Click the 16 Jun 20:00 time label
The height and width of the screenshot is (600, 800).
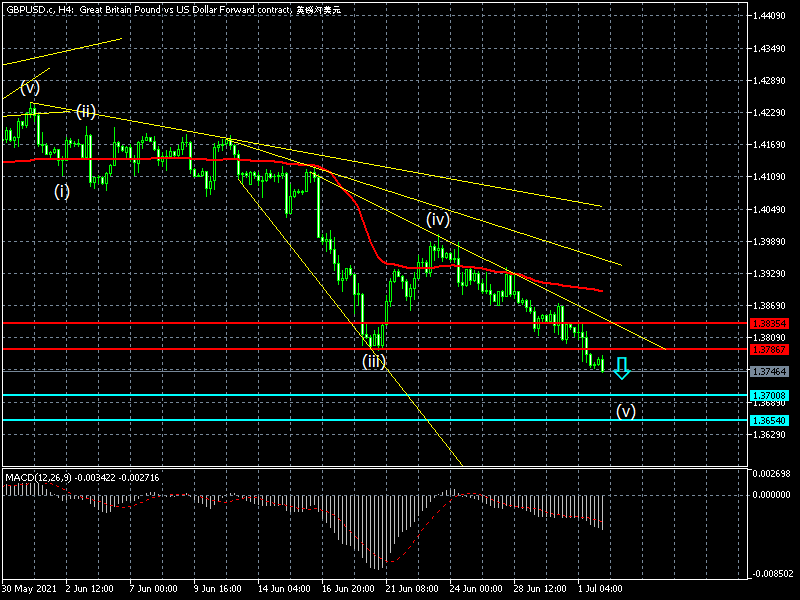pos(348,589)
